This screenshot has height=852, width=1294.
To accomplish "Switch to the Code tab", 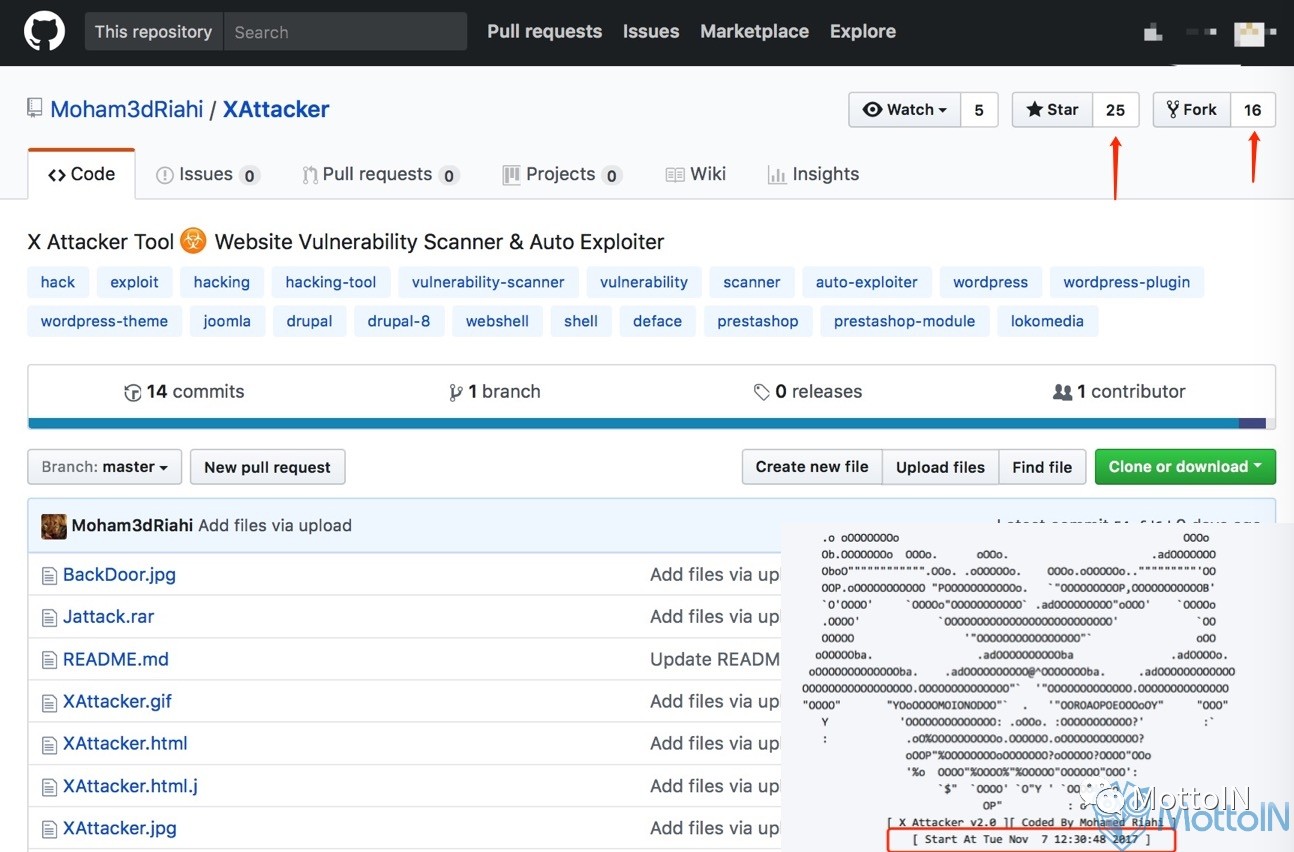I will coord(82,174).
